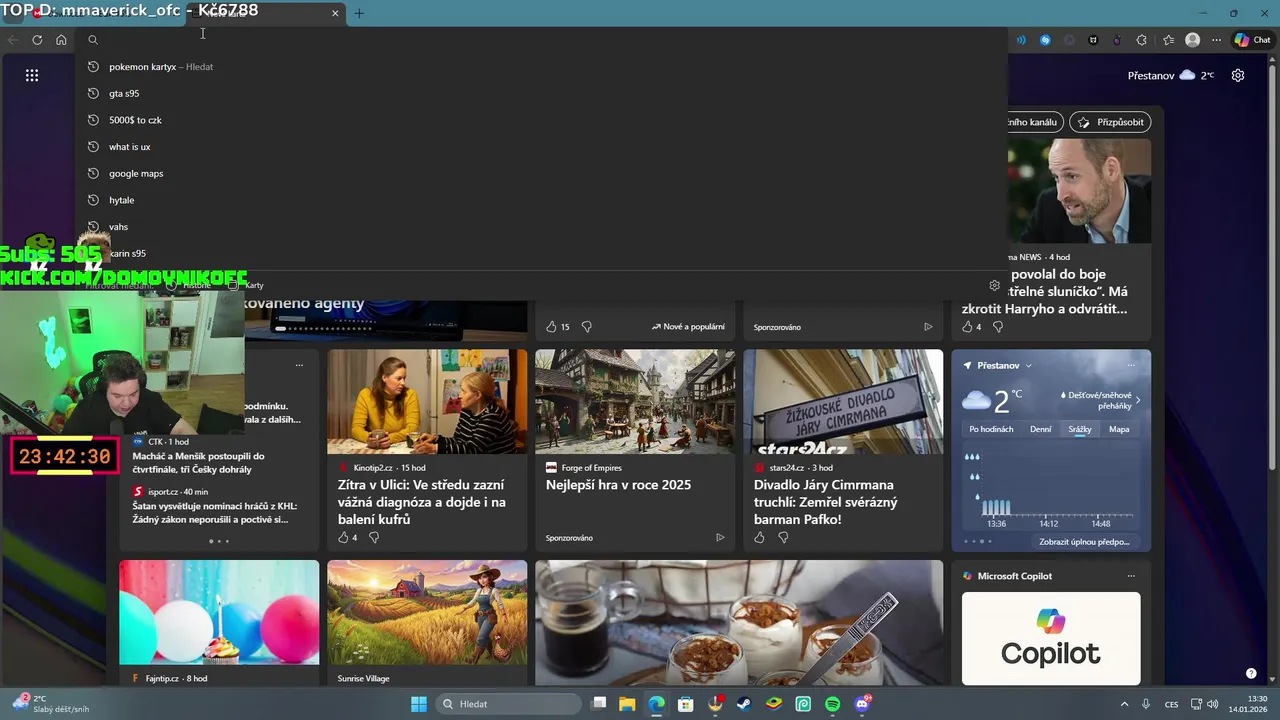This screenshot has height=720, width=1280.
Task: Click Zobrazit úplnou předpověď link
Action: pos(1084,542)
